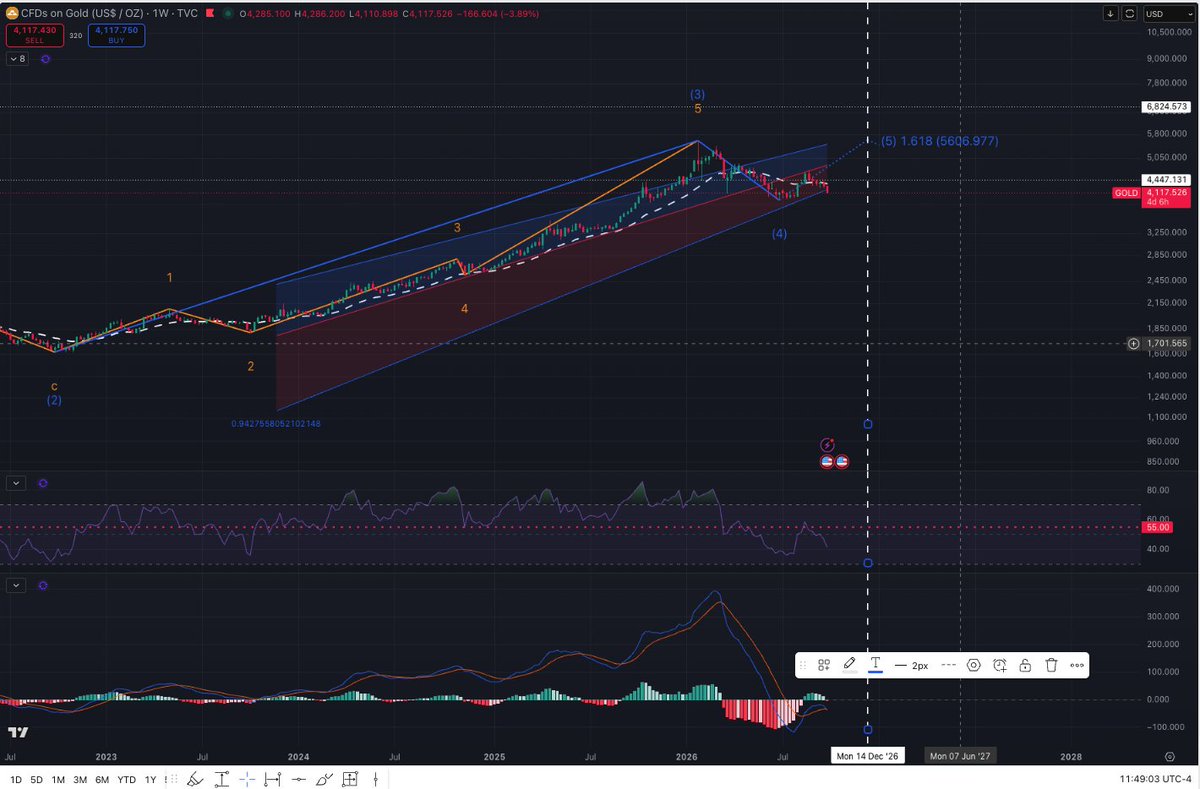The width and height of the screenshot is (1200, 789).
Task: Click the orange wave label 3
Action: [457, 228]
